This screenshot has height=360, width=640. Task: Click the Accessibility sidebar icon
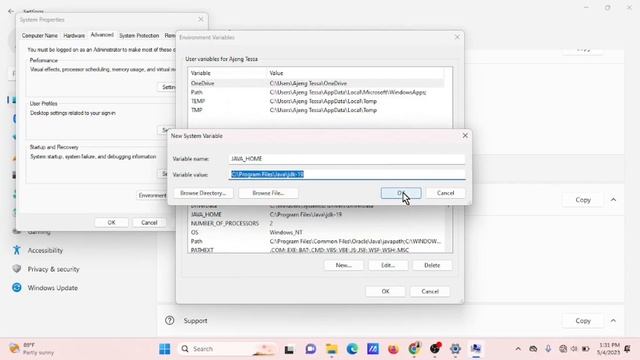(x=17, y=250)
